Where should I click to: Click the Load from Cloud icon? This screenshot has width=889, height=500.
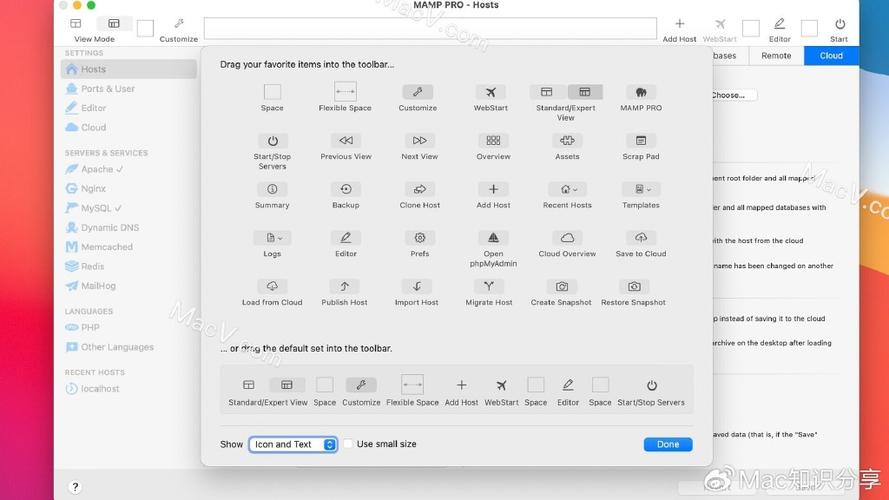(272, 286)
